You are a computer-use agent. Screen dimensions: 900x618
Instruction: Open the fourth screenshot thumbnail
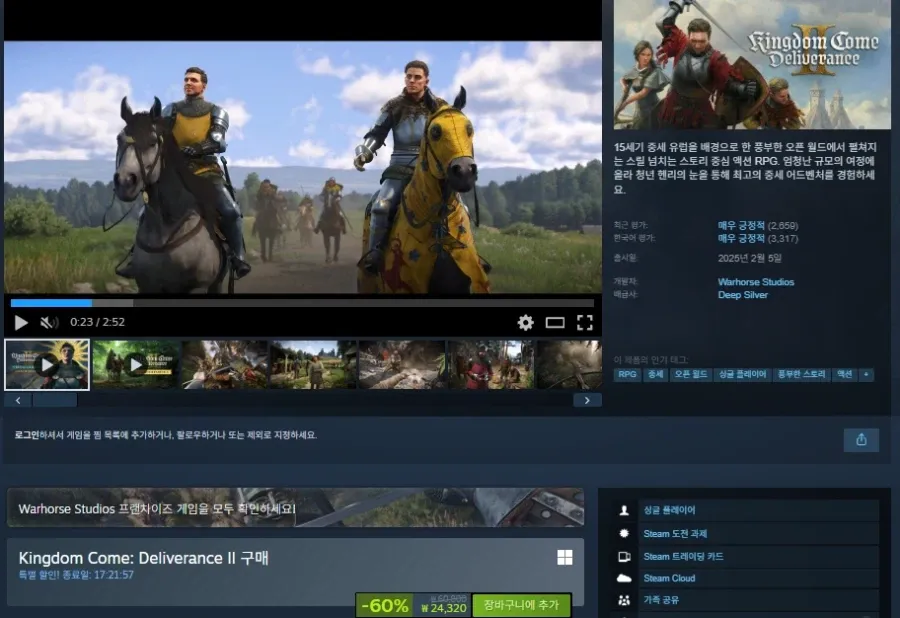click(x=313, y=364)
